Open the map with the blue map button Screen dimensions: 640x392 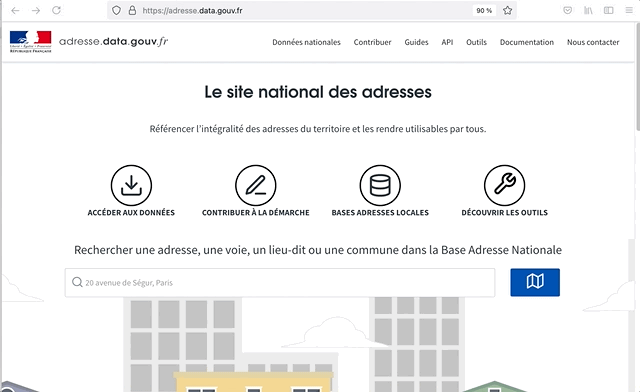535,282
